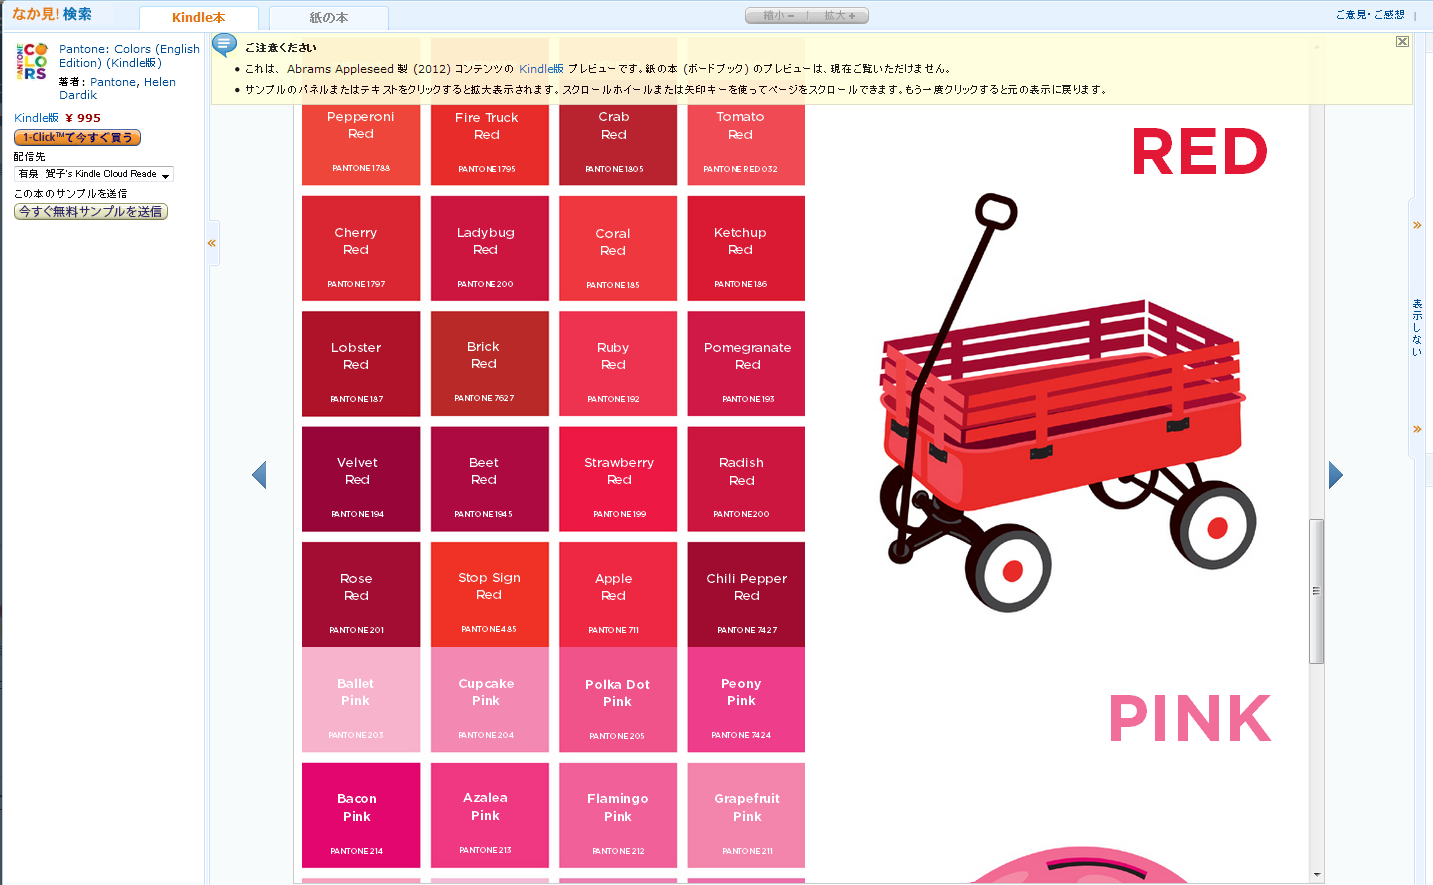This screenshot has height=885, width=1433.
Task: Click the 表示しない hide panel text
Action: coord(1417,328)
